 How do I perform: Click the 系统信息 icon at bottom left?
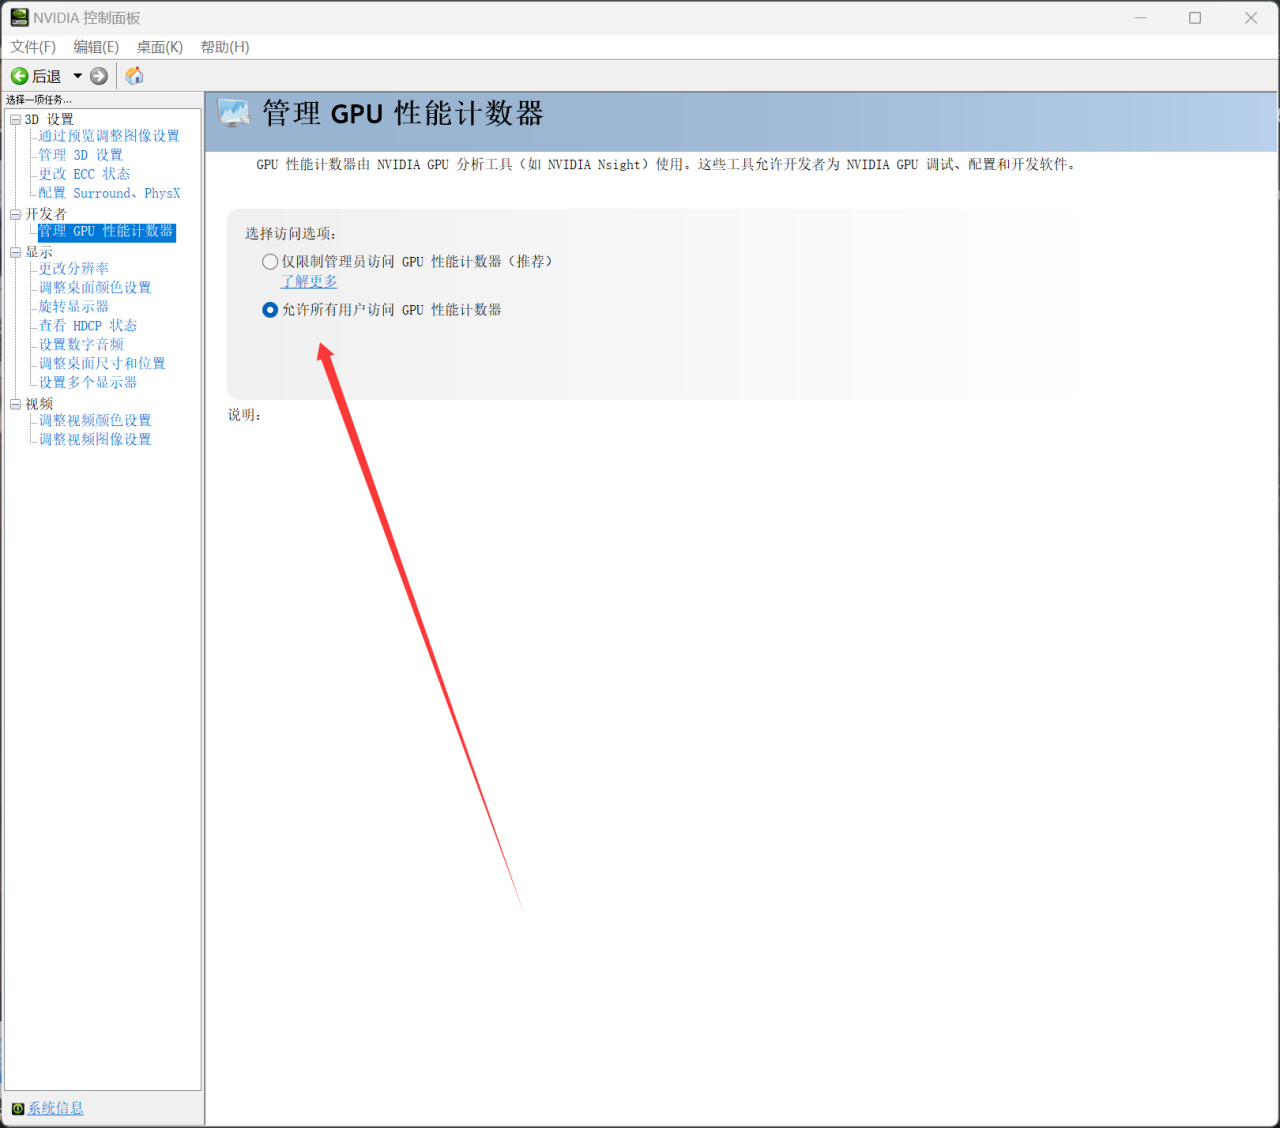[x=18, y=1108]
